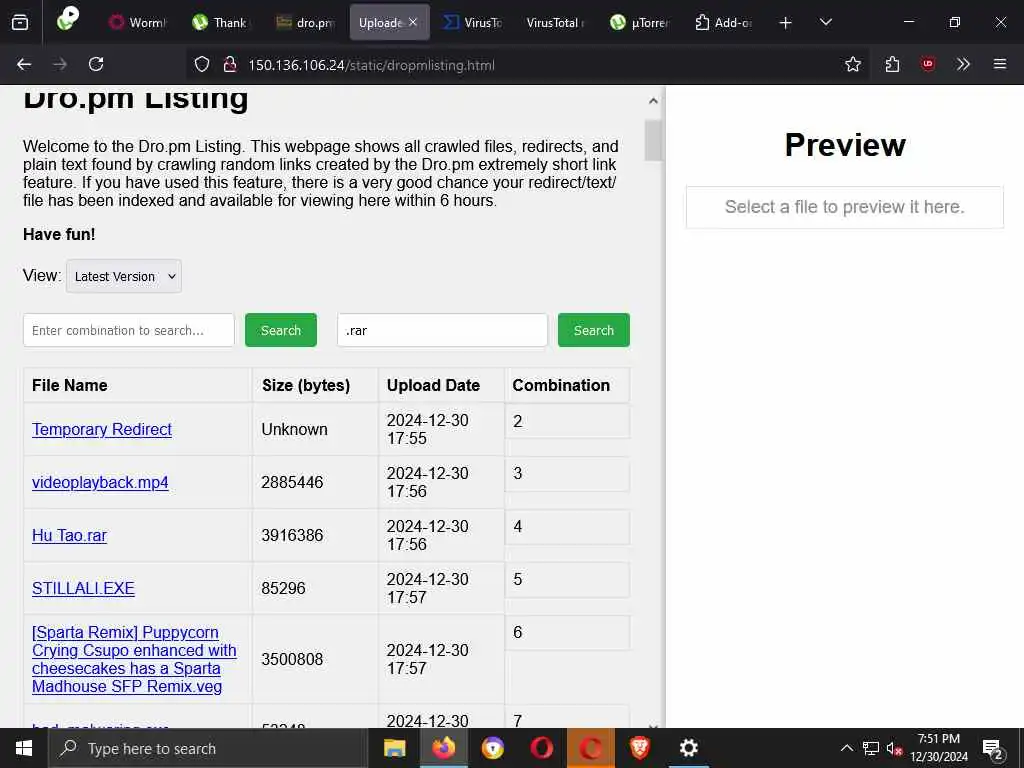The height and width of the screenshot is (768, 1024).
Task: Click the 'Select a file to preview' box
Action: 844,207
